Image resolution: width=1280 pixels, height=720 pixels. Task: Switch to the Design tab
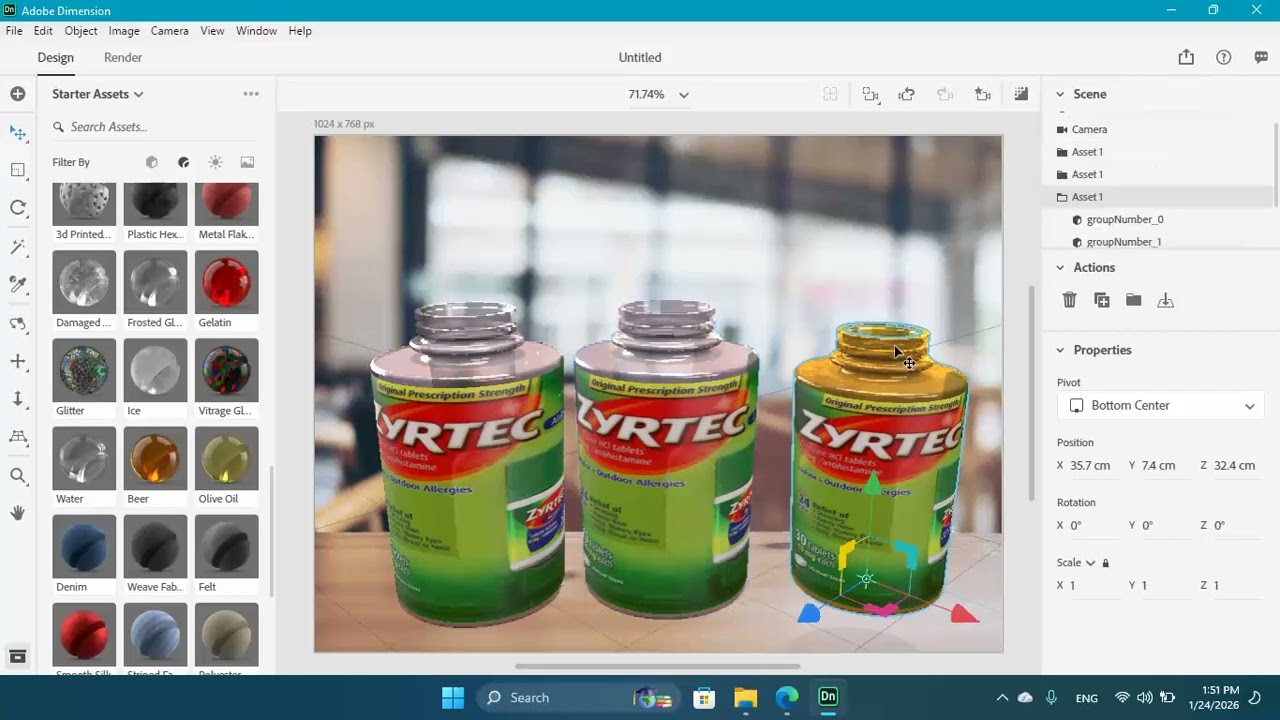click(x=56, y=58)
